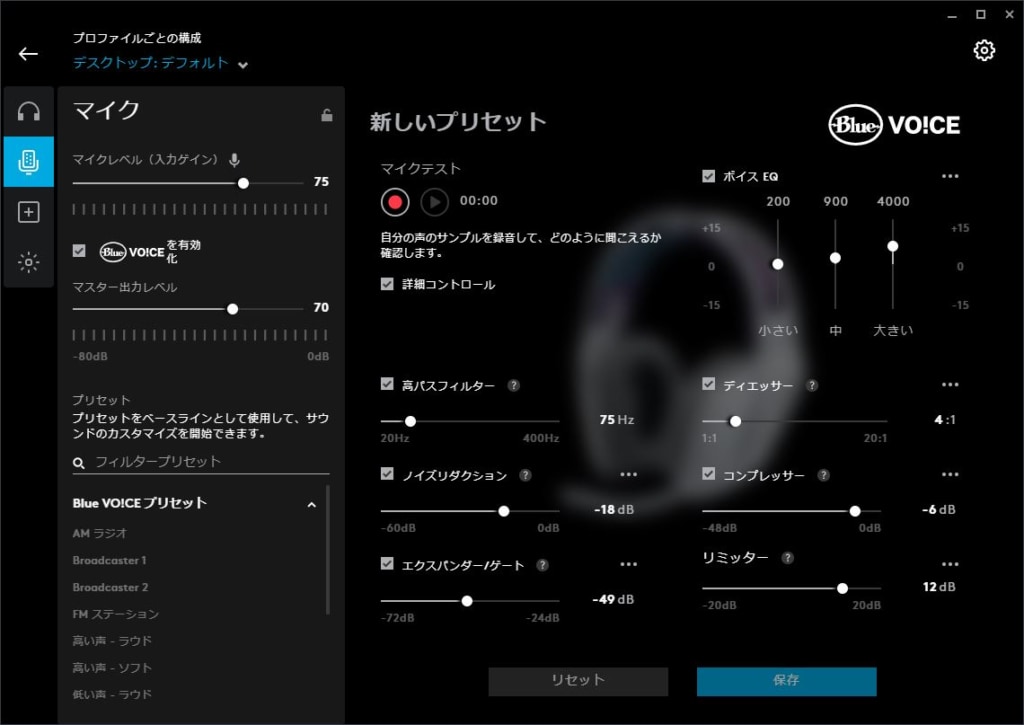Disable the Blue VO!CE enable checkbox

pos(79,251)
